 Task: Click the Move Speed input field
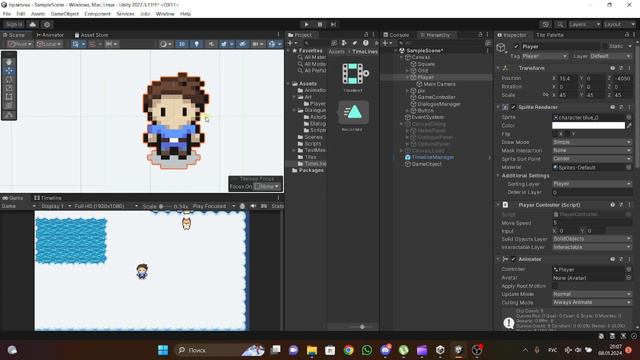[592, 223]
